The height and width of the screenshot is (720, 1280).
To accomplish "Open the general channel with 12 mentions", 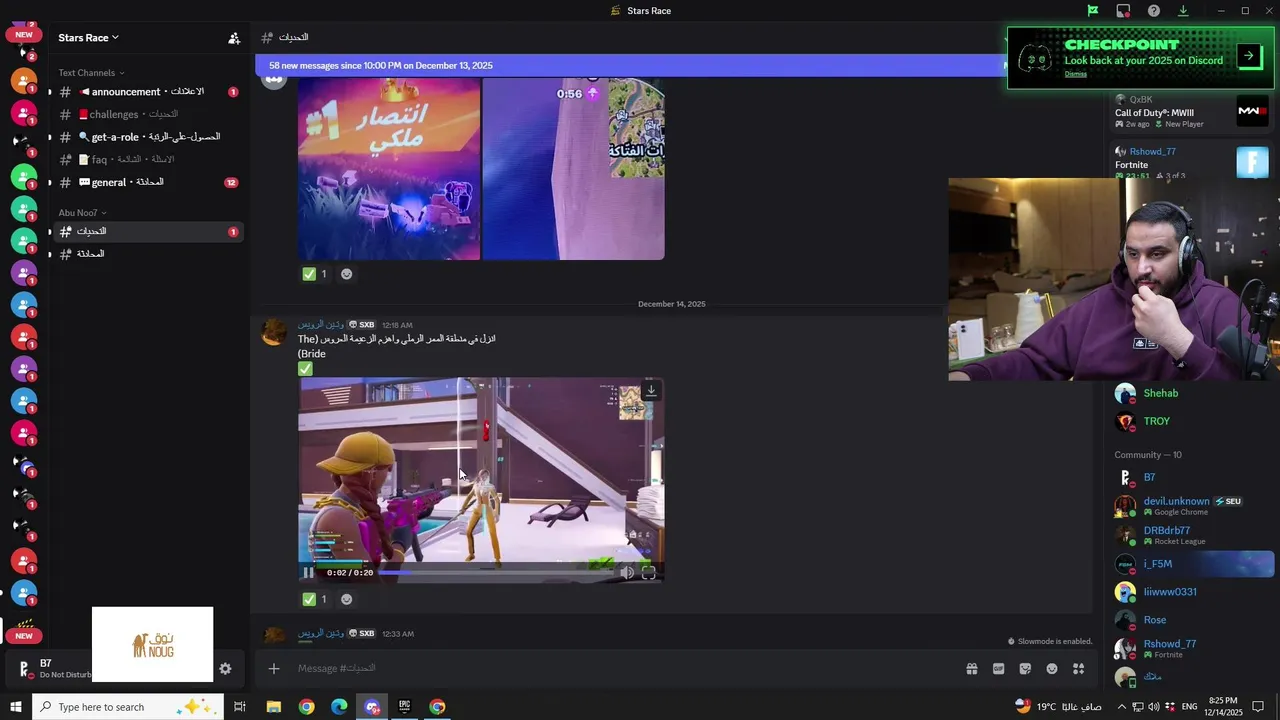I will pyautogui.click(x=147, y=183).
